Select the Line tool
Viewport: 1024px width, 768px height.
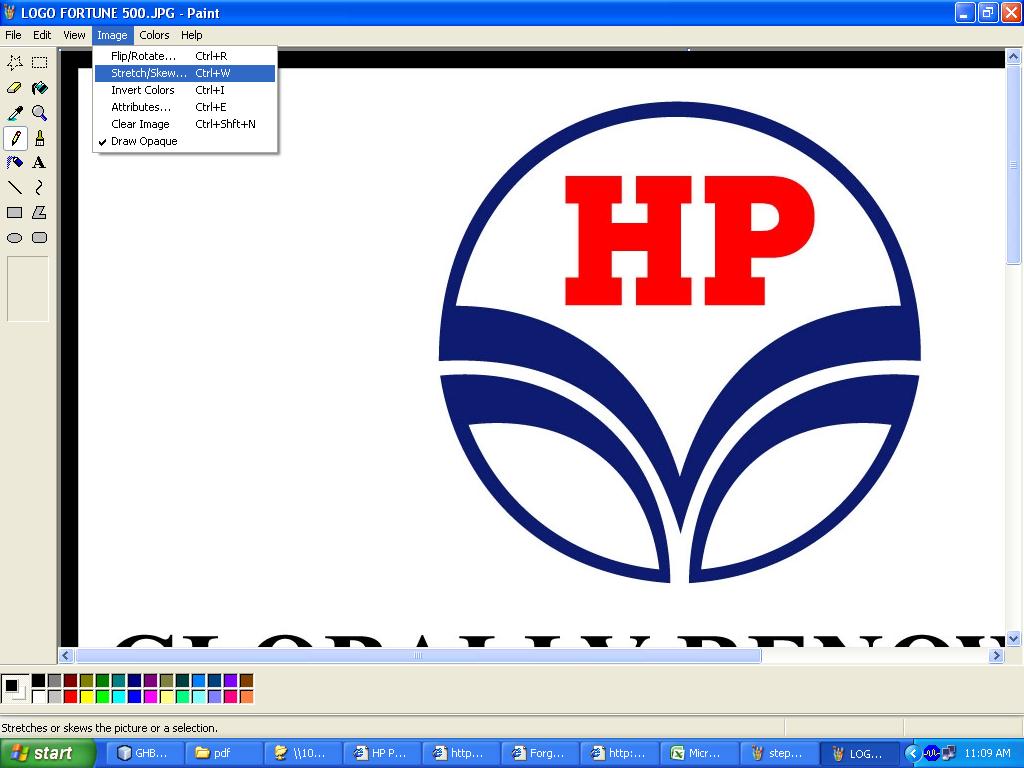pos(14,188)
